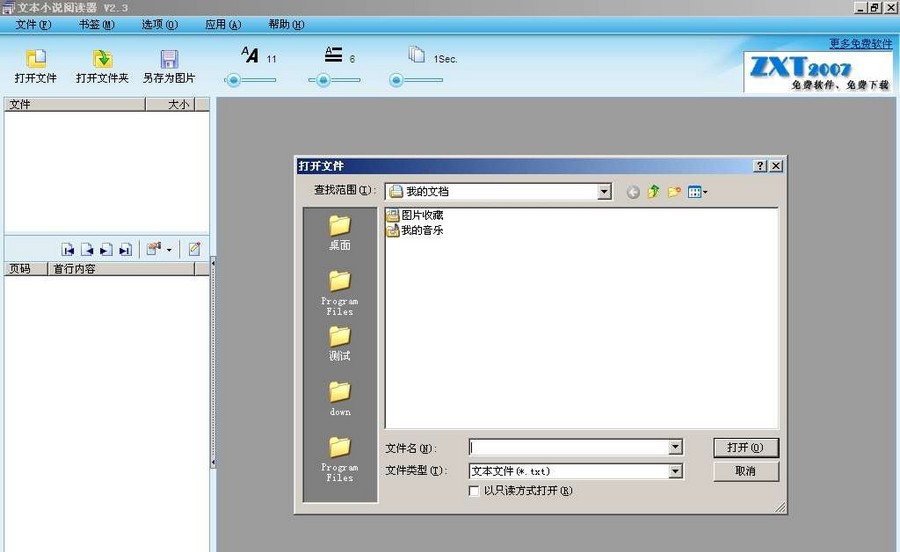Open the 书签(M) menu

[x=96, y=25]
